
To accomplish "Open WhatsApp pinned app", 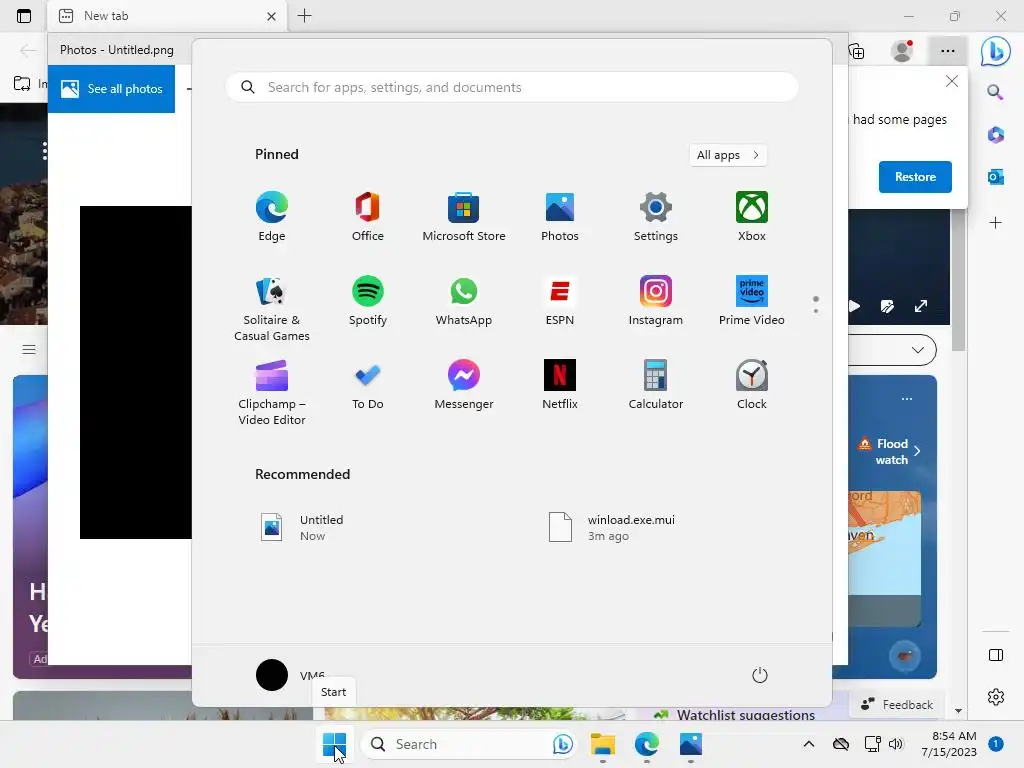I will coord(464,301).
